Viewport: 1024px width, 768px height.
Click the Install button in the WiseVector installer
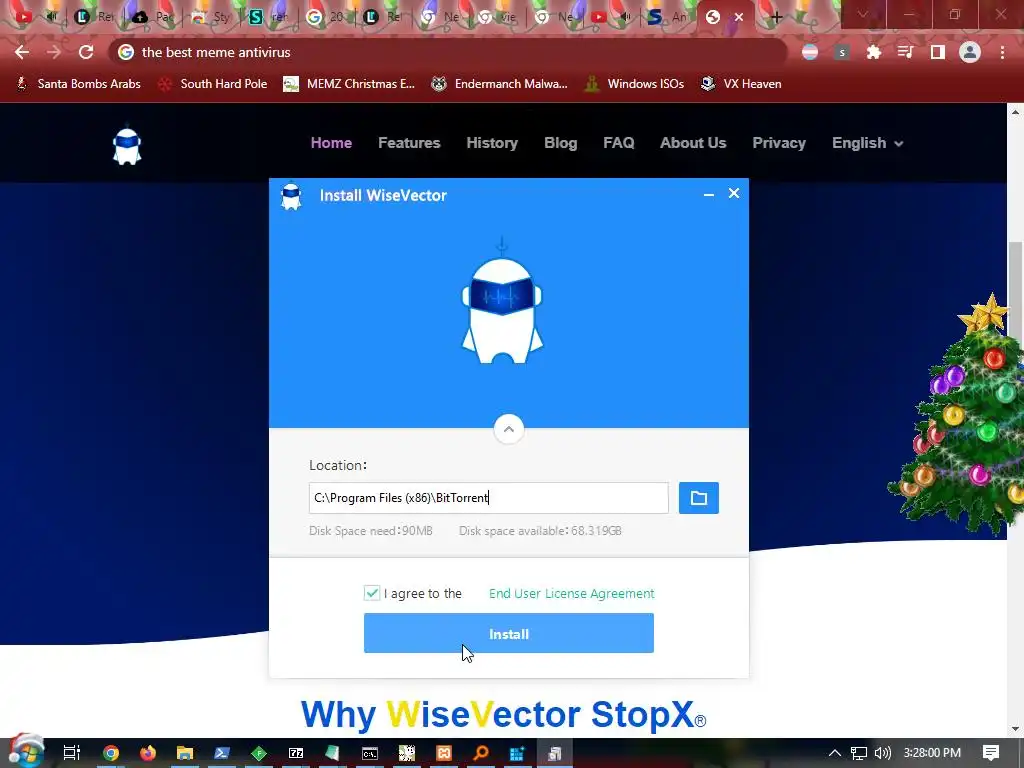click(509, 633)
